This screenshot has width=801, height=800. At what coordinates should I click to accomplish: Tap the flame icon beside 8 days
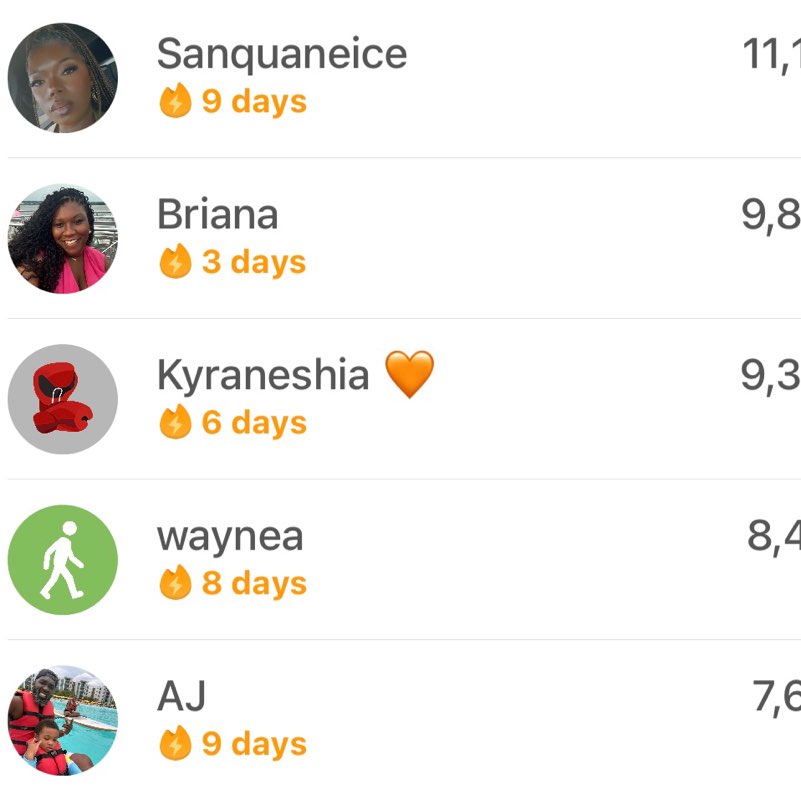click(x=175, y=582)
